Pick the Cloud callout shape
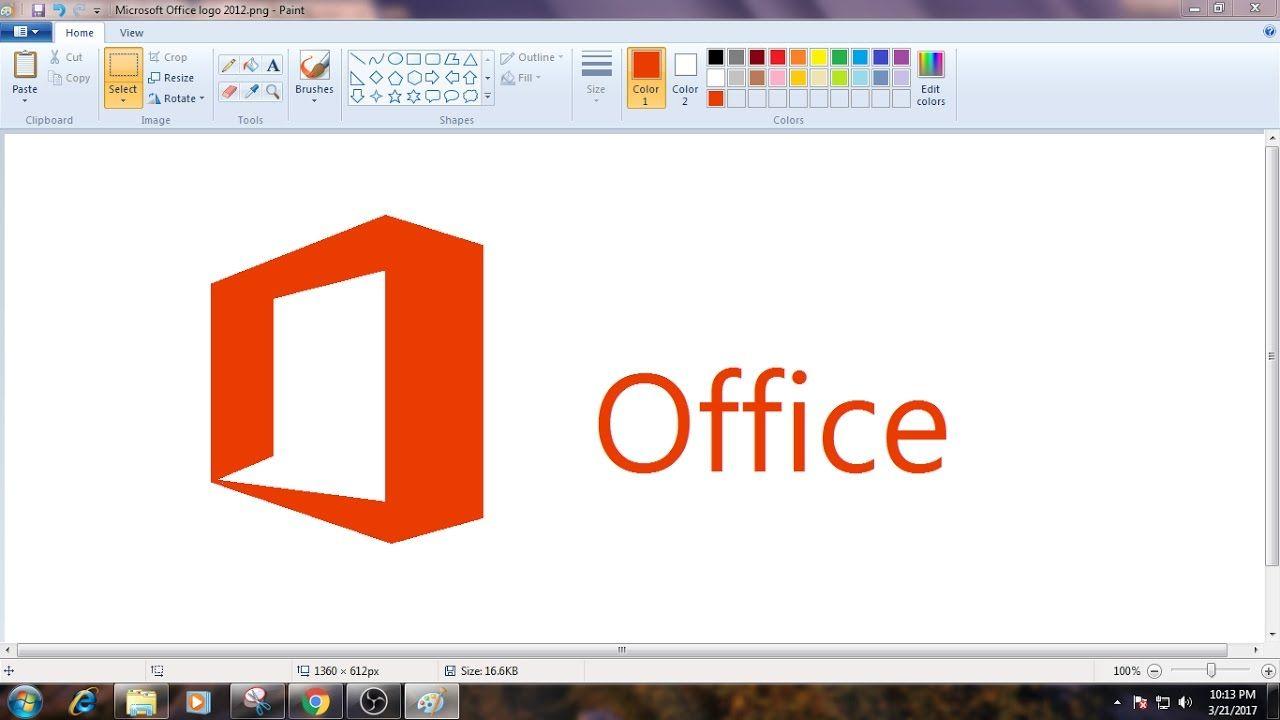This screenshot has width=1280, height=720. point(470,97)
